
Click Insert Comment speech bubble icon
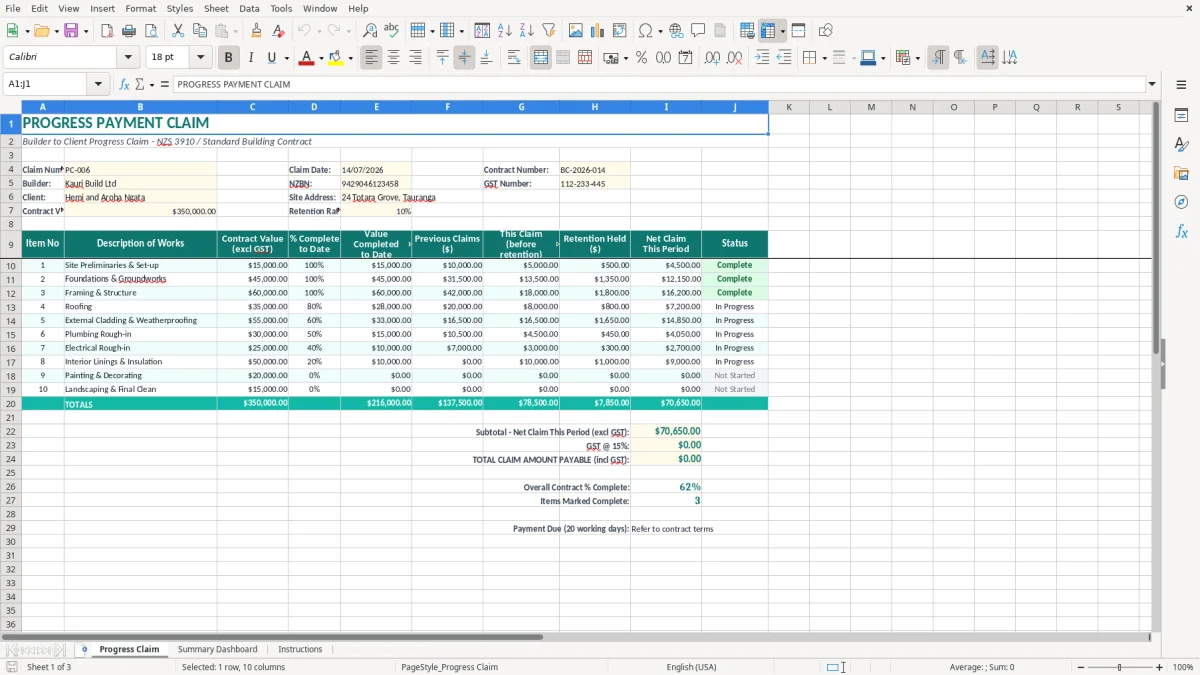[x=698, y=31]
